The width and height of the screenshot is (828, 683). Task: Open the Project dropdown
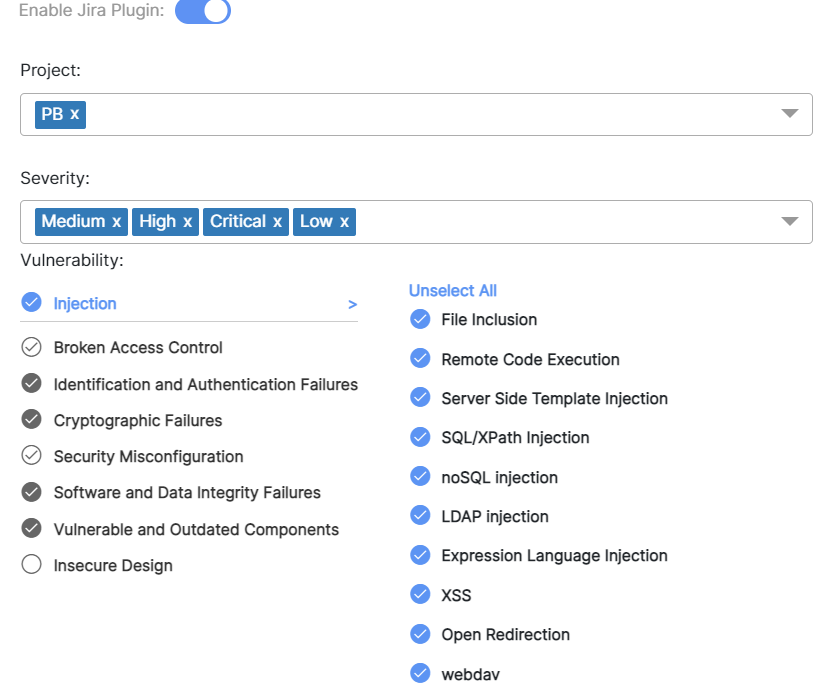pos(789,114)
